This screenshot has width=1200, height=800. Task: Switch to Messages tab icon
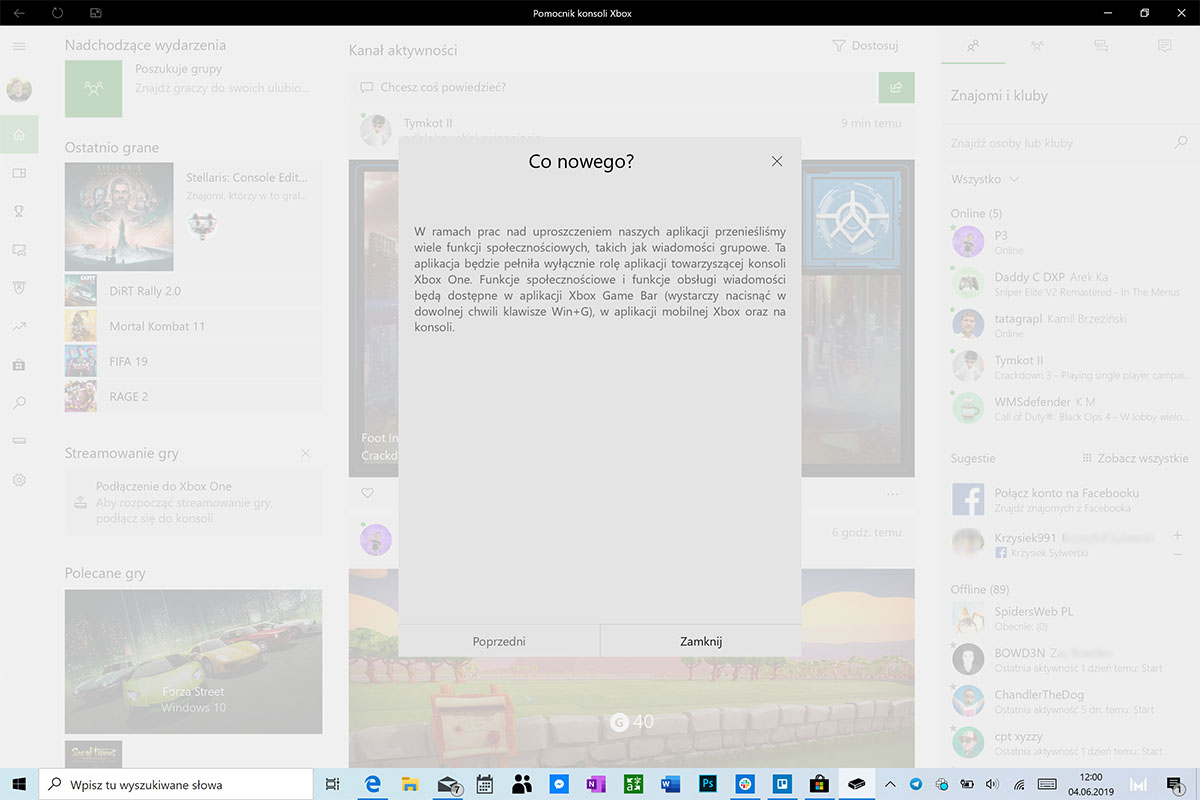[x=1101, y=46]
